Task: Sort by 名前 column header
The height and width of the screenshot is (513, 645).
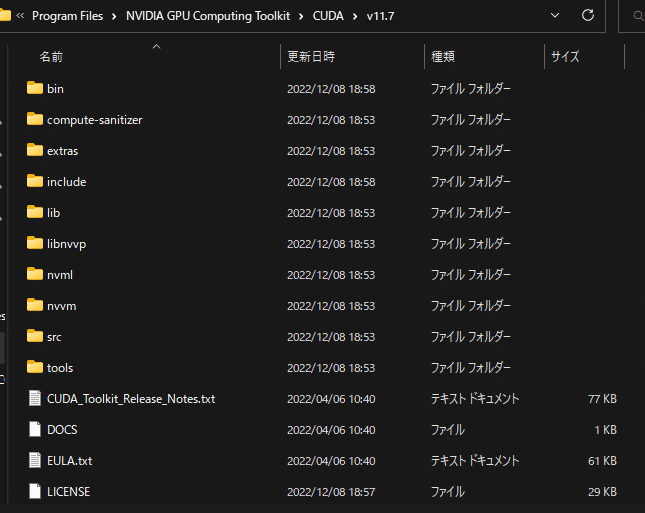Action: pos(51,56)
